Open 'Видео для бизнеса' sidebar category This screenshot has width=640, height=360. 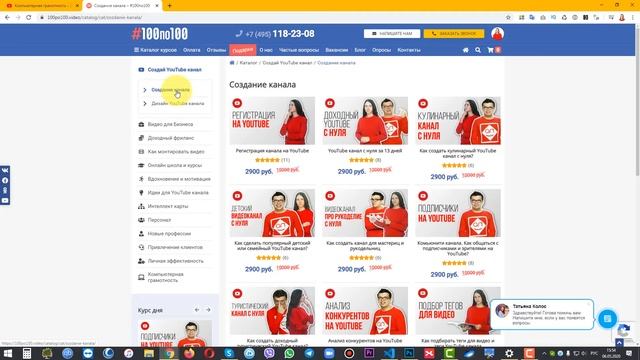[170, 124]
